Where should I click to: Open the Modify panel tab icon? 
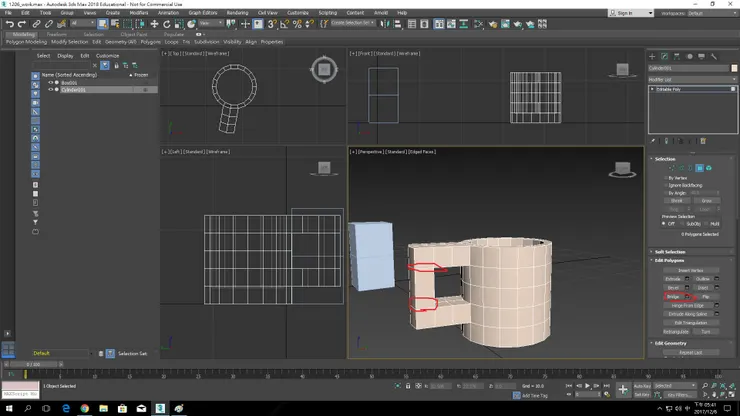coord(664,57)
